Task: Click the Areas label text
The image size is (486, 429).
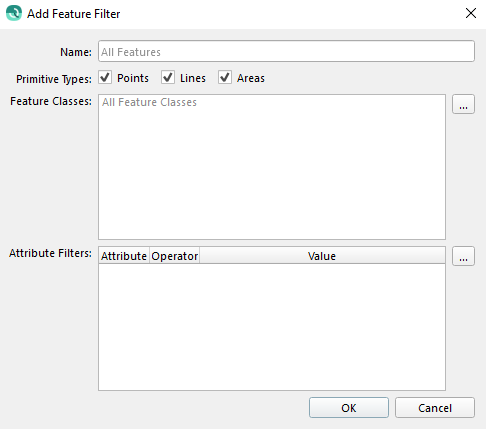Action: (251, 78)
